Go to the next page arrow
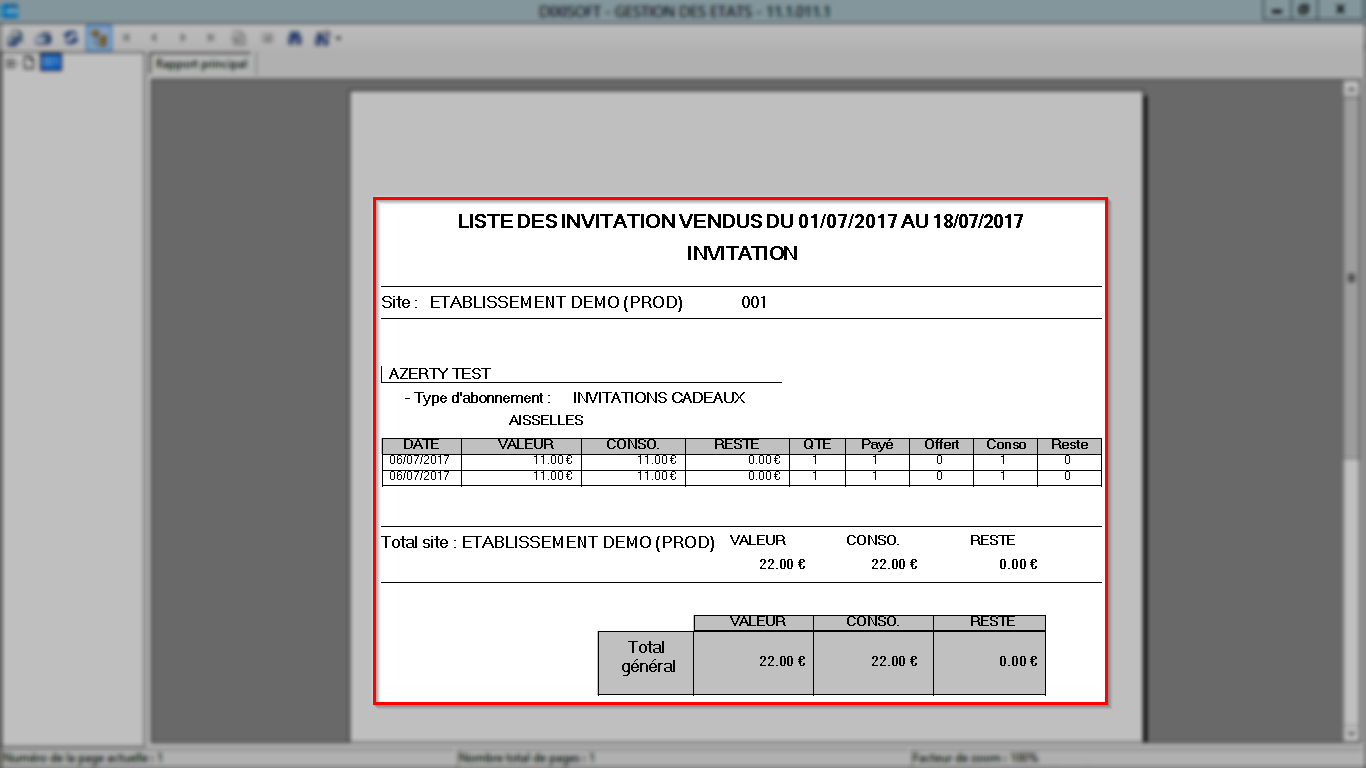Screen dimensions: 1366x768 (183, 38)
